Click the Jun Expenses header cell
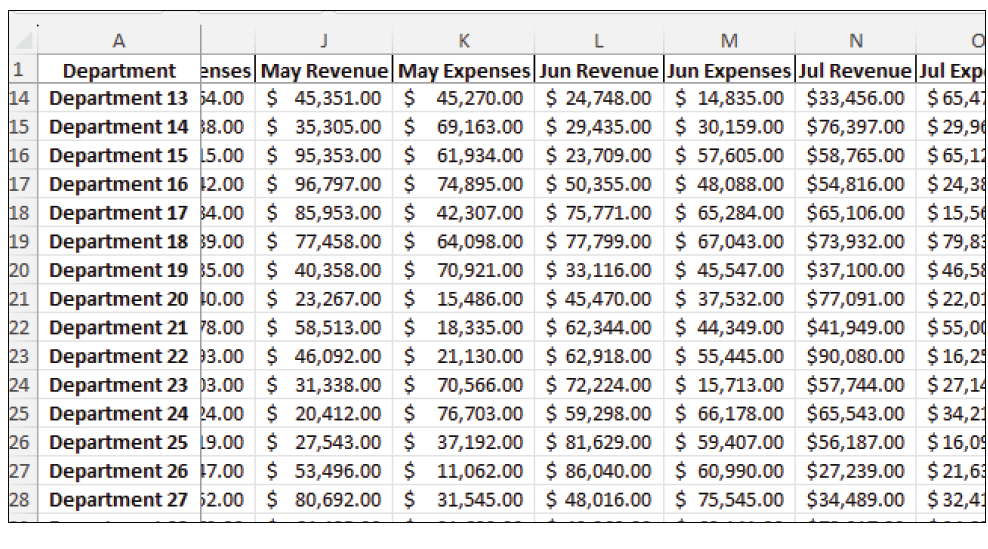Viewport: 988px width, 549px height. pyautogui.click(x=729, y=71)
